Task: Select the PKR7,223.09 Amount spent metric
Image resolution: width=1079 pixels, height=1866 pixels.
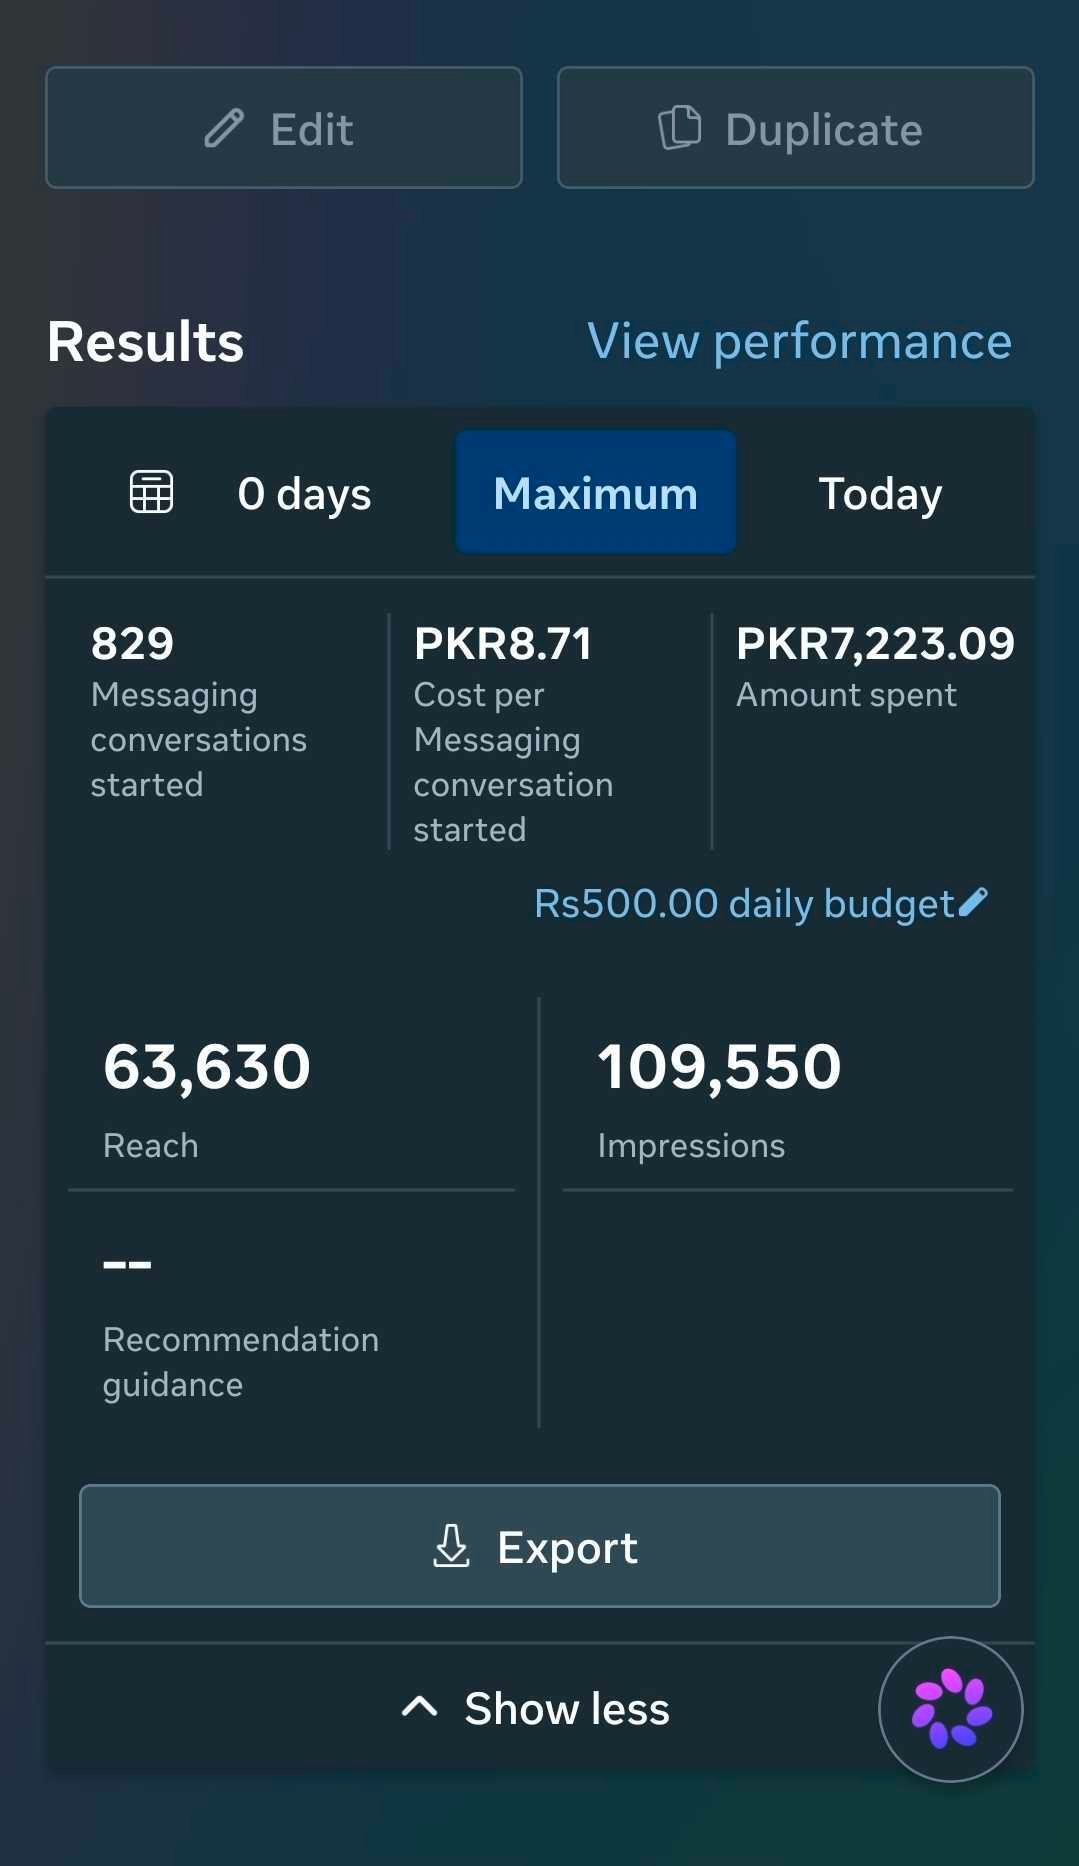Action: pos(875,666)
